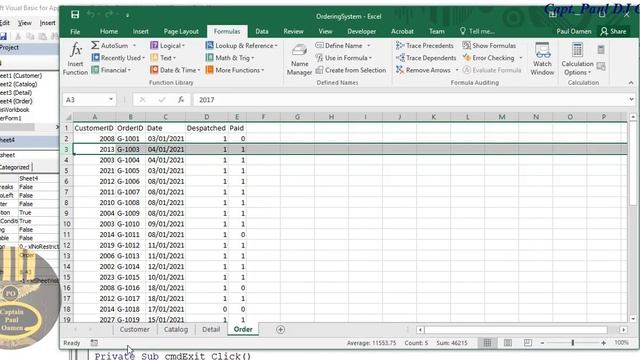Switch to the Insert ribbon tab in Excel
Screen dimensions: 640x360
(x=140, y=31)
